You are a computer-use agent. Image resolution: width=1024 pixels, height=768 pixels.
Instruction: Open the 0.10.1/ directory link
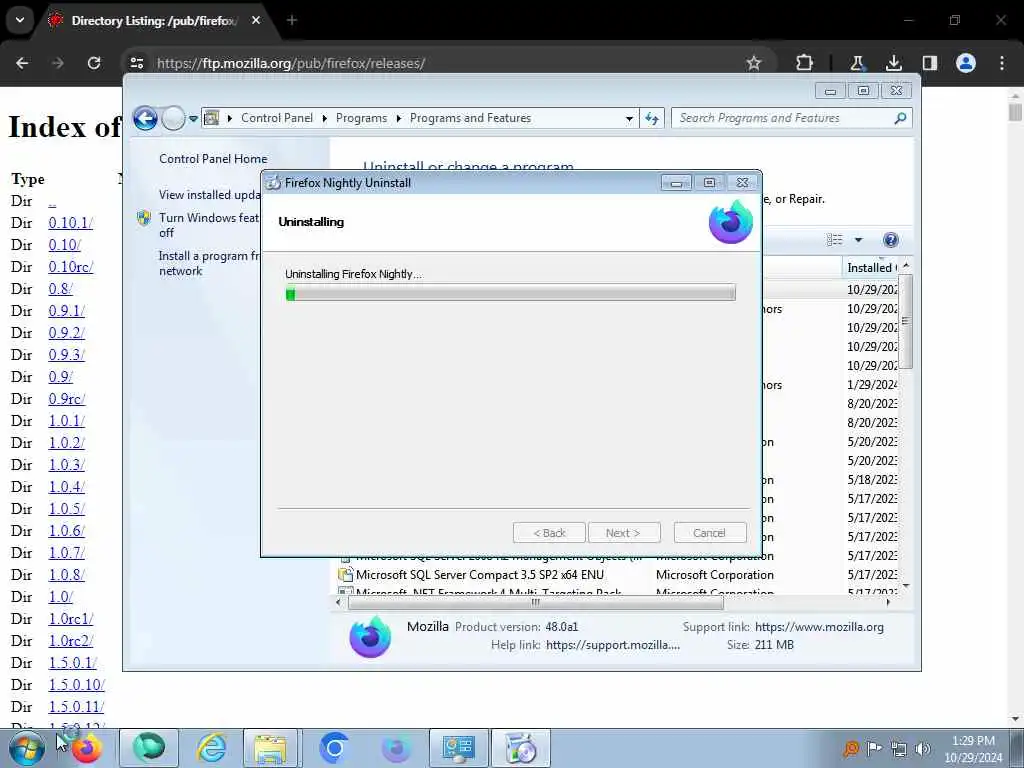(x=71, y=223)
